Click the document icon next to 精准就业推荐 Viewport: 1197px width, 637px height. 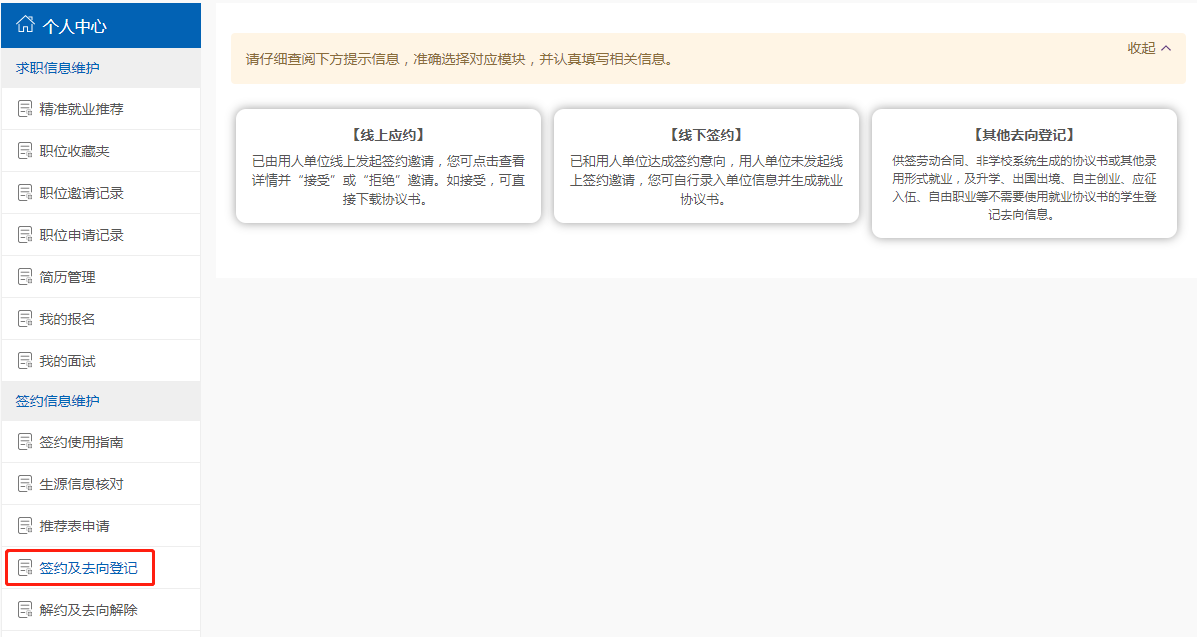point(25,109)
